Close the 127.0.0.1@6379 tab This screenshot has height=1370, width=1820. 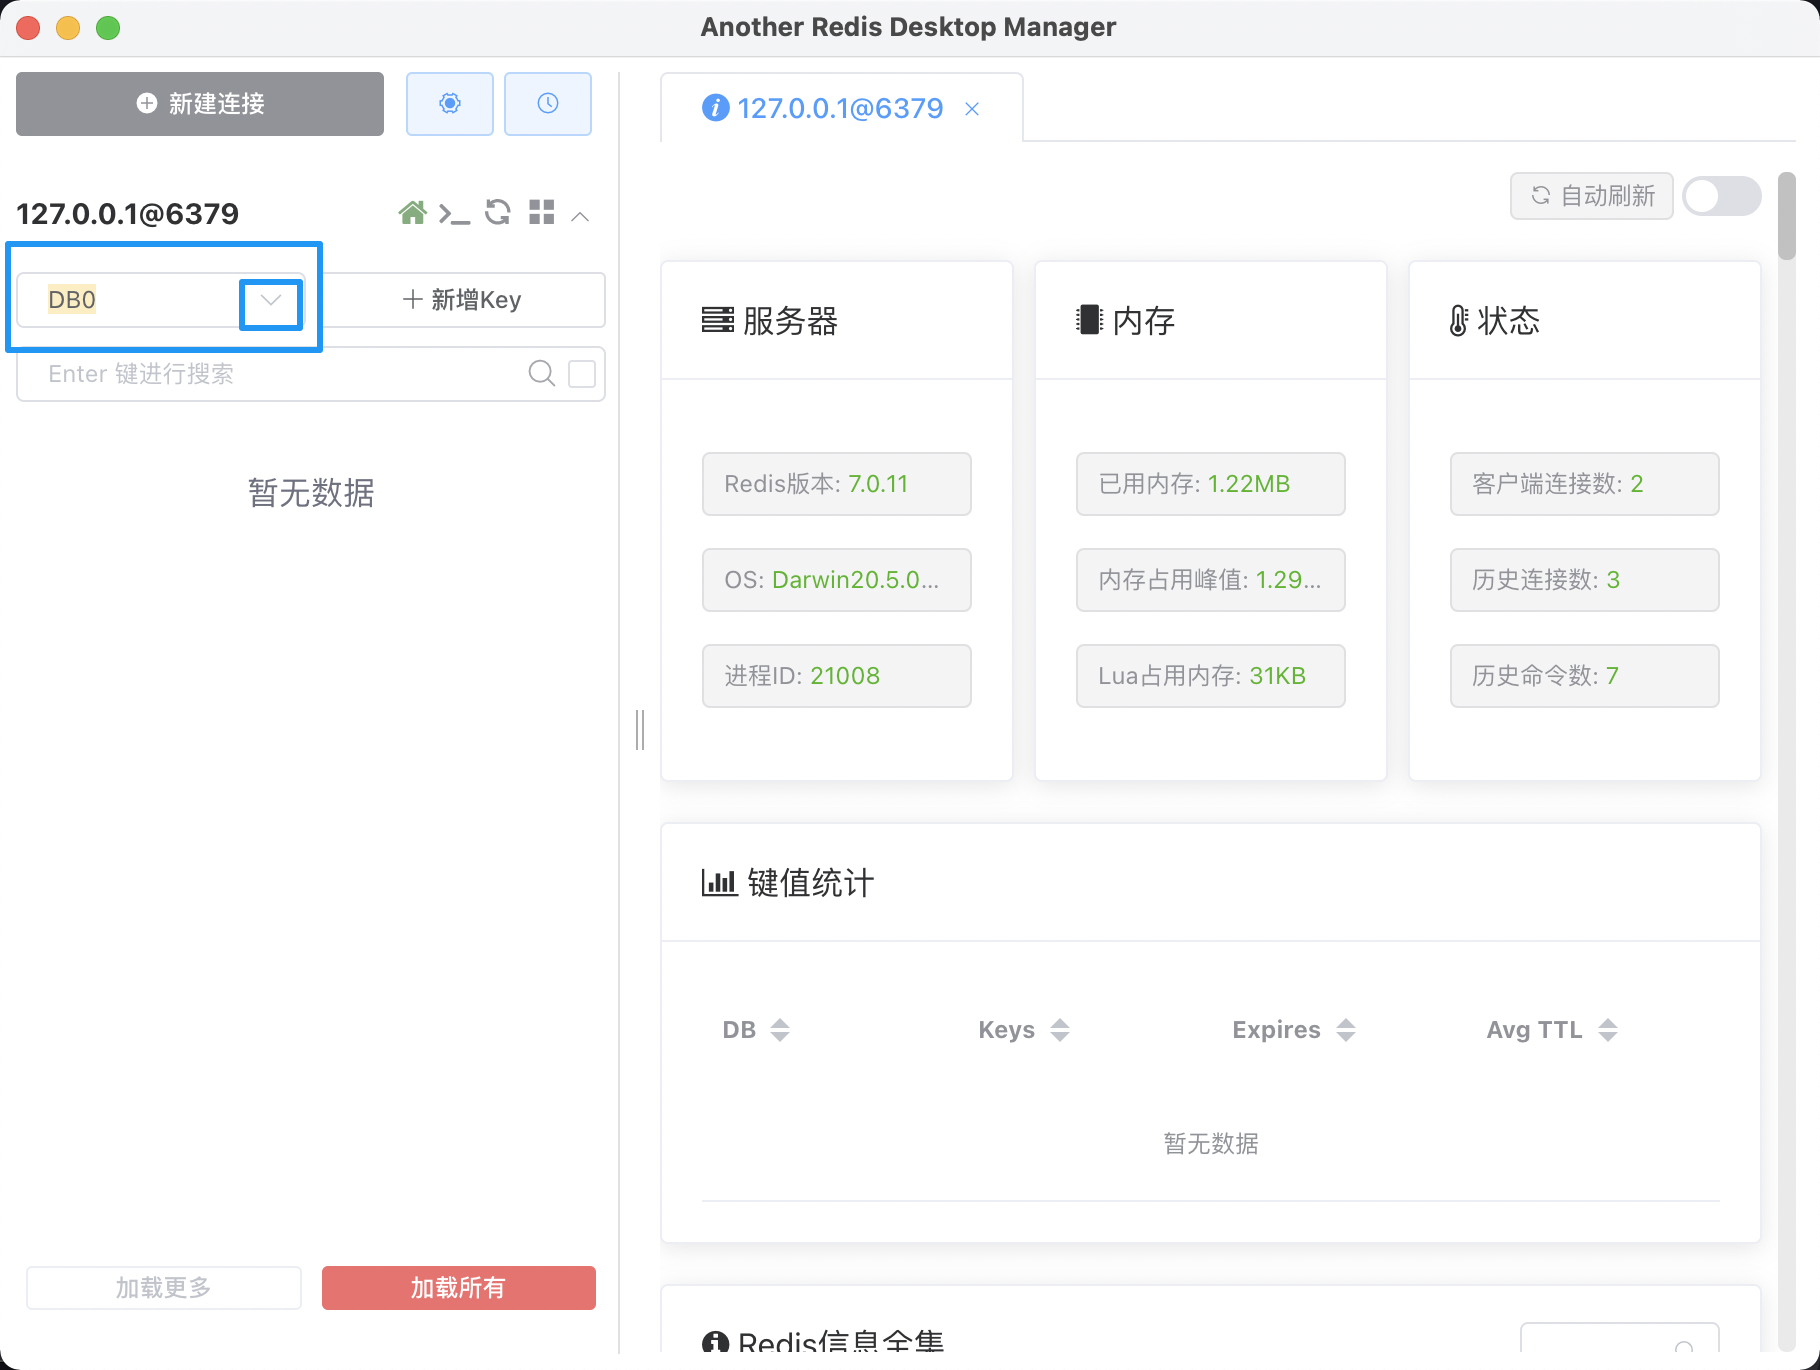pos(972,109)
